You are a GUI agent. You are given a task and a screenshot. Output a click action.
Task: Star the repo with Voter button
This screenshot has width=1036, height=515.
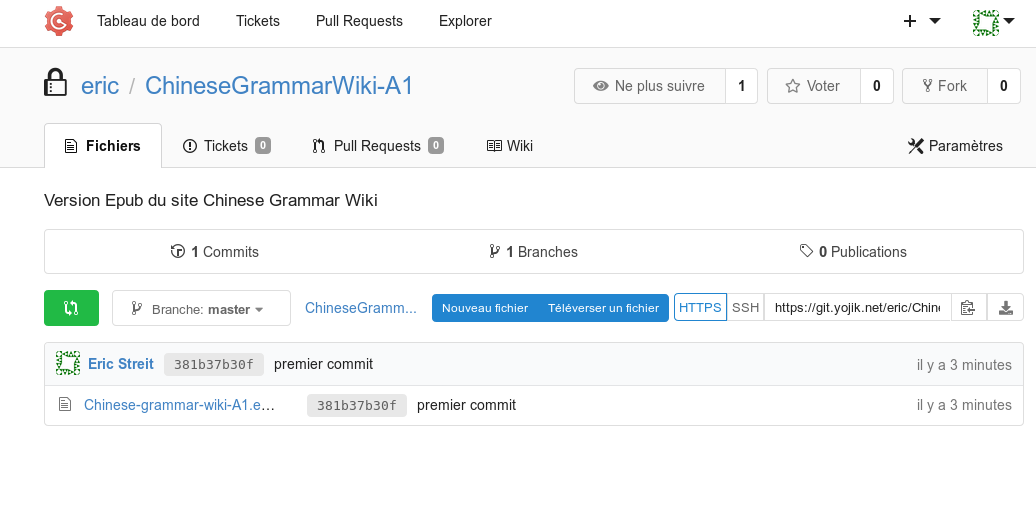click(813, 86)
